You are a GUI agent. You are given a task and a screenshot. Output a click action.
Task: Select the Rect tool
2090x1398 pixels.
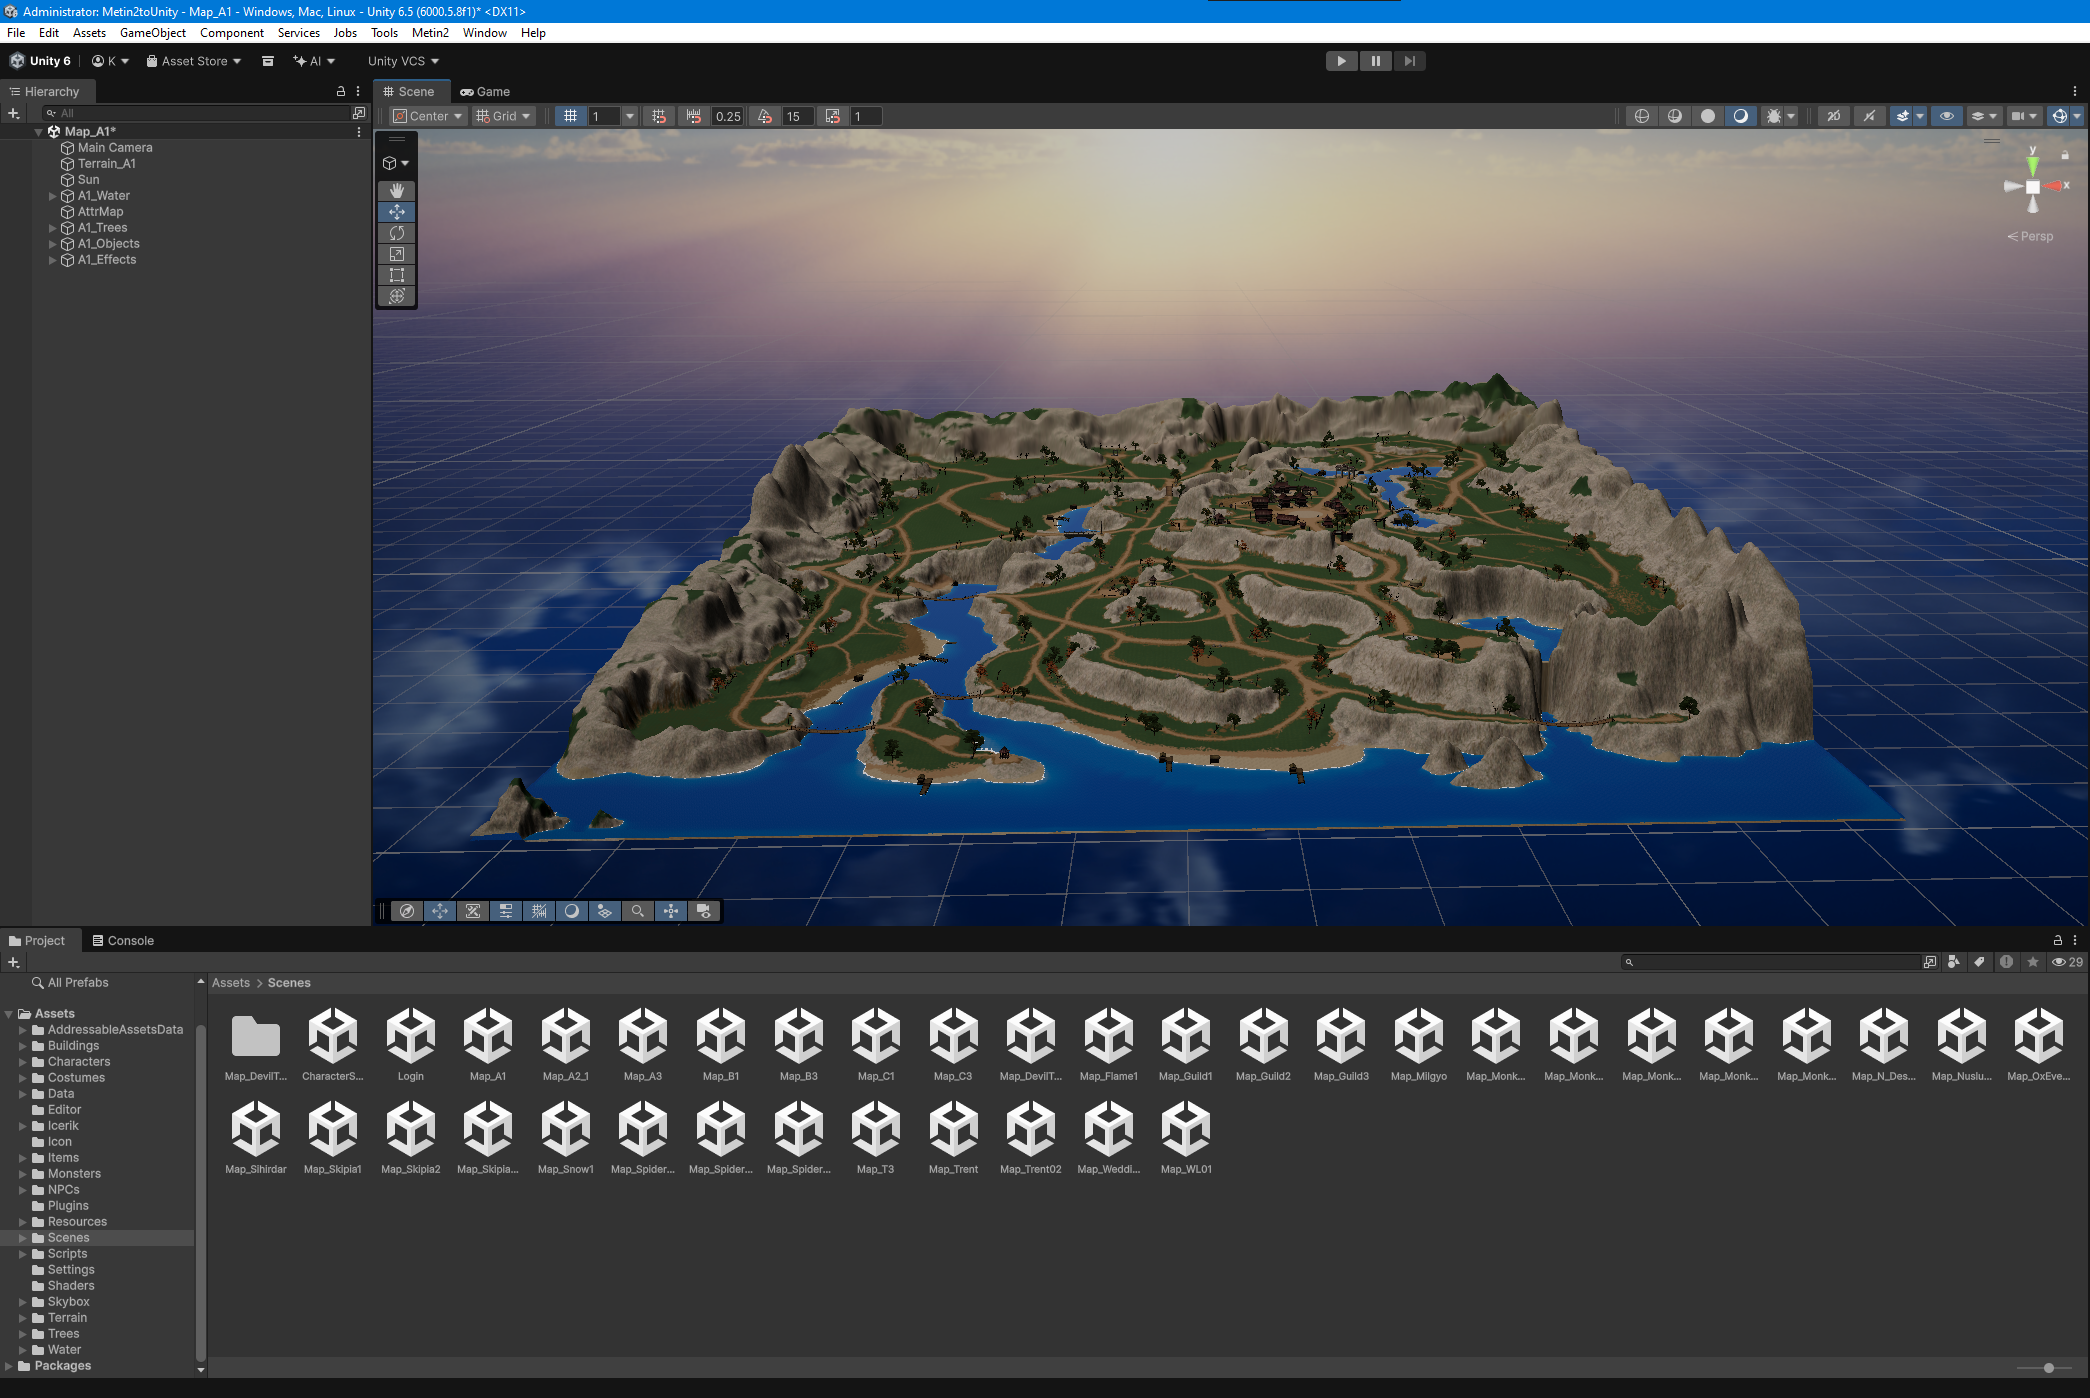click(397, 275)
